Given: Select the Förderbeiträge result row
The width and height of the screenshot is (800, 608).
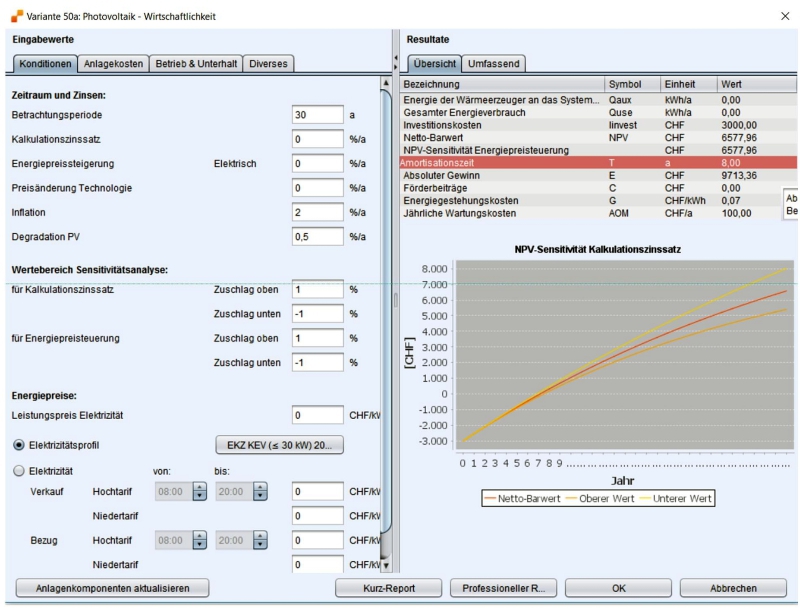Looking at the screenshot, I should (x=598, y=188).
